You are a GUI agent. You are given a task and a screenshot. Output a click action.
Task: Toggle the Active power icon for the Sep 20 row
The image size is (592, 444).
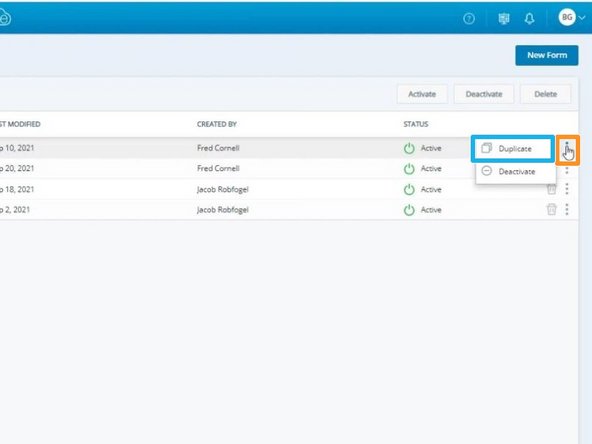(x=409, y=169)
